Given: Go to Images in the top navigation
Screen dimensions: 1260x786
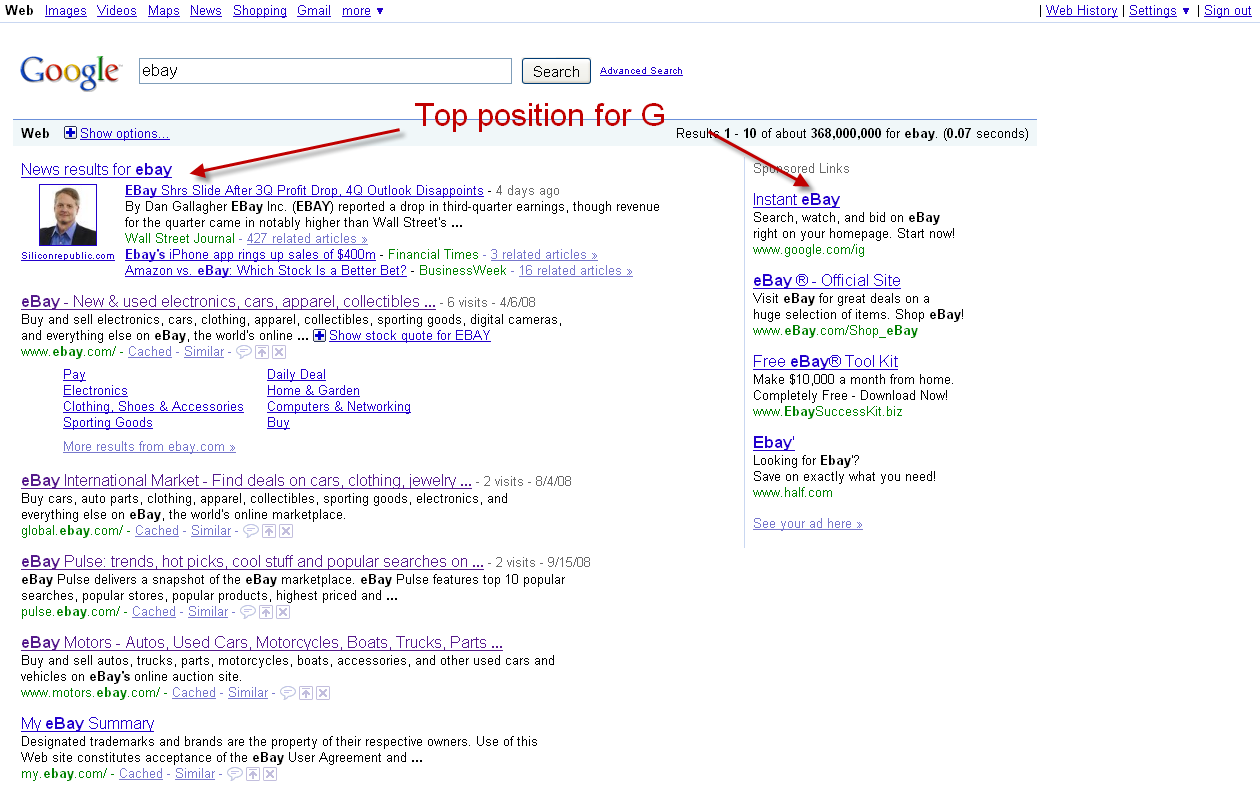Looking at the screenshot, I should [x=65, y=11].
